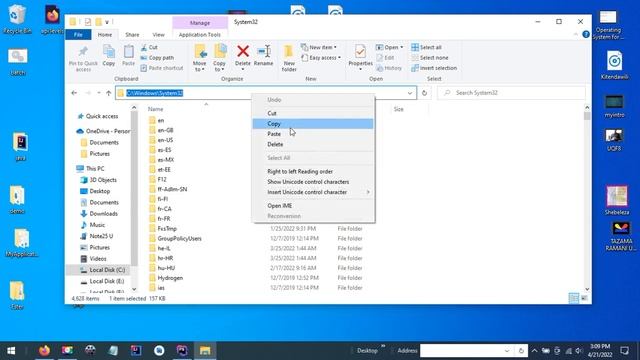Show hidden system tray icons

tap(534, 351)
